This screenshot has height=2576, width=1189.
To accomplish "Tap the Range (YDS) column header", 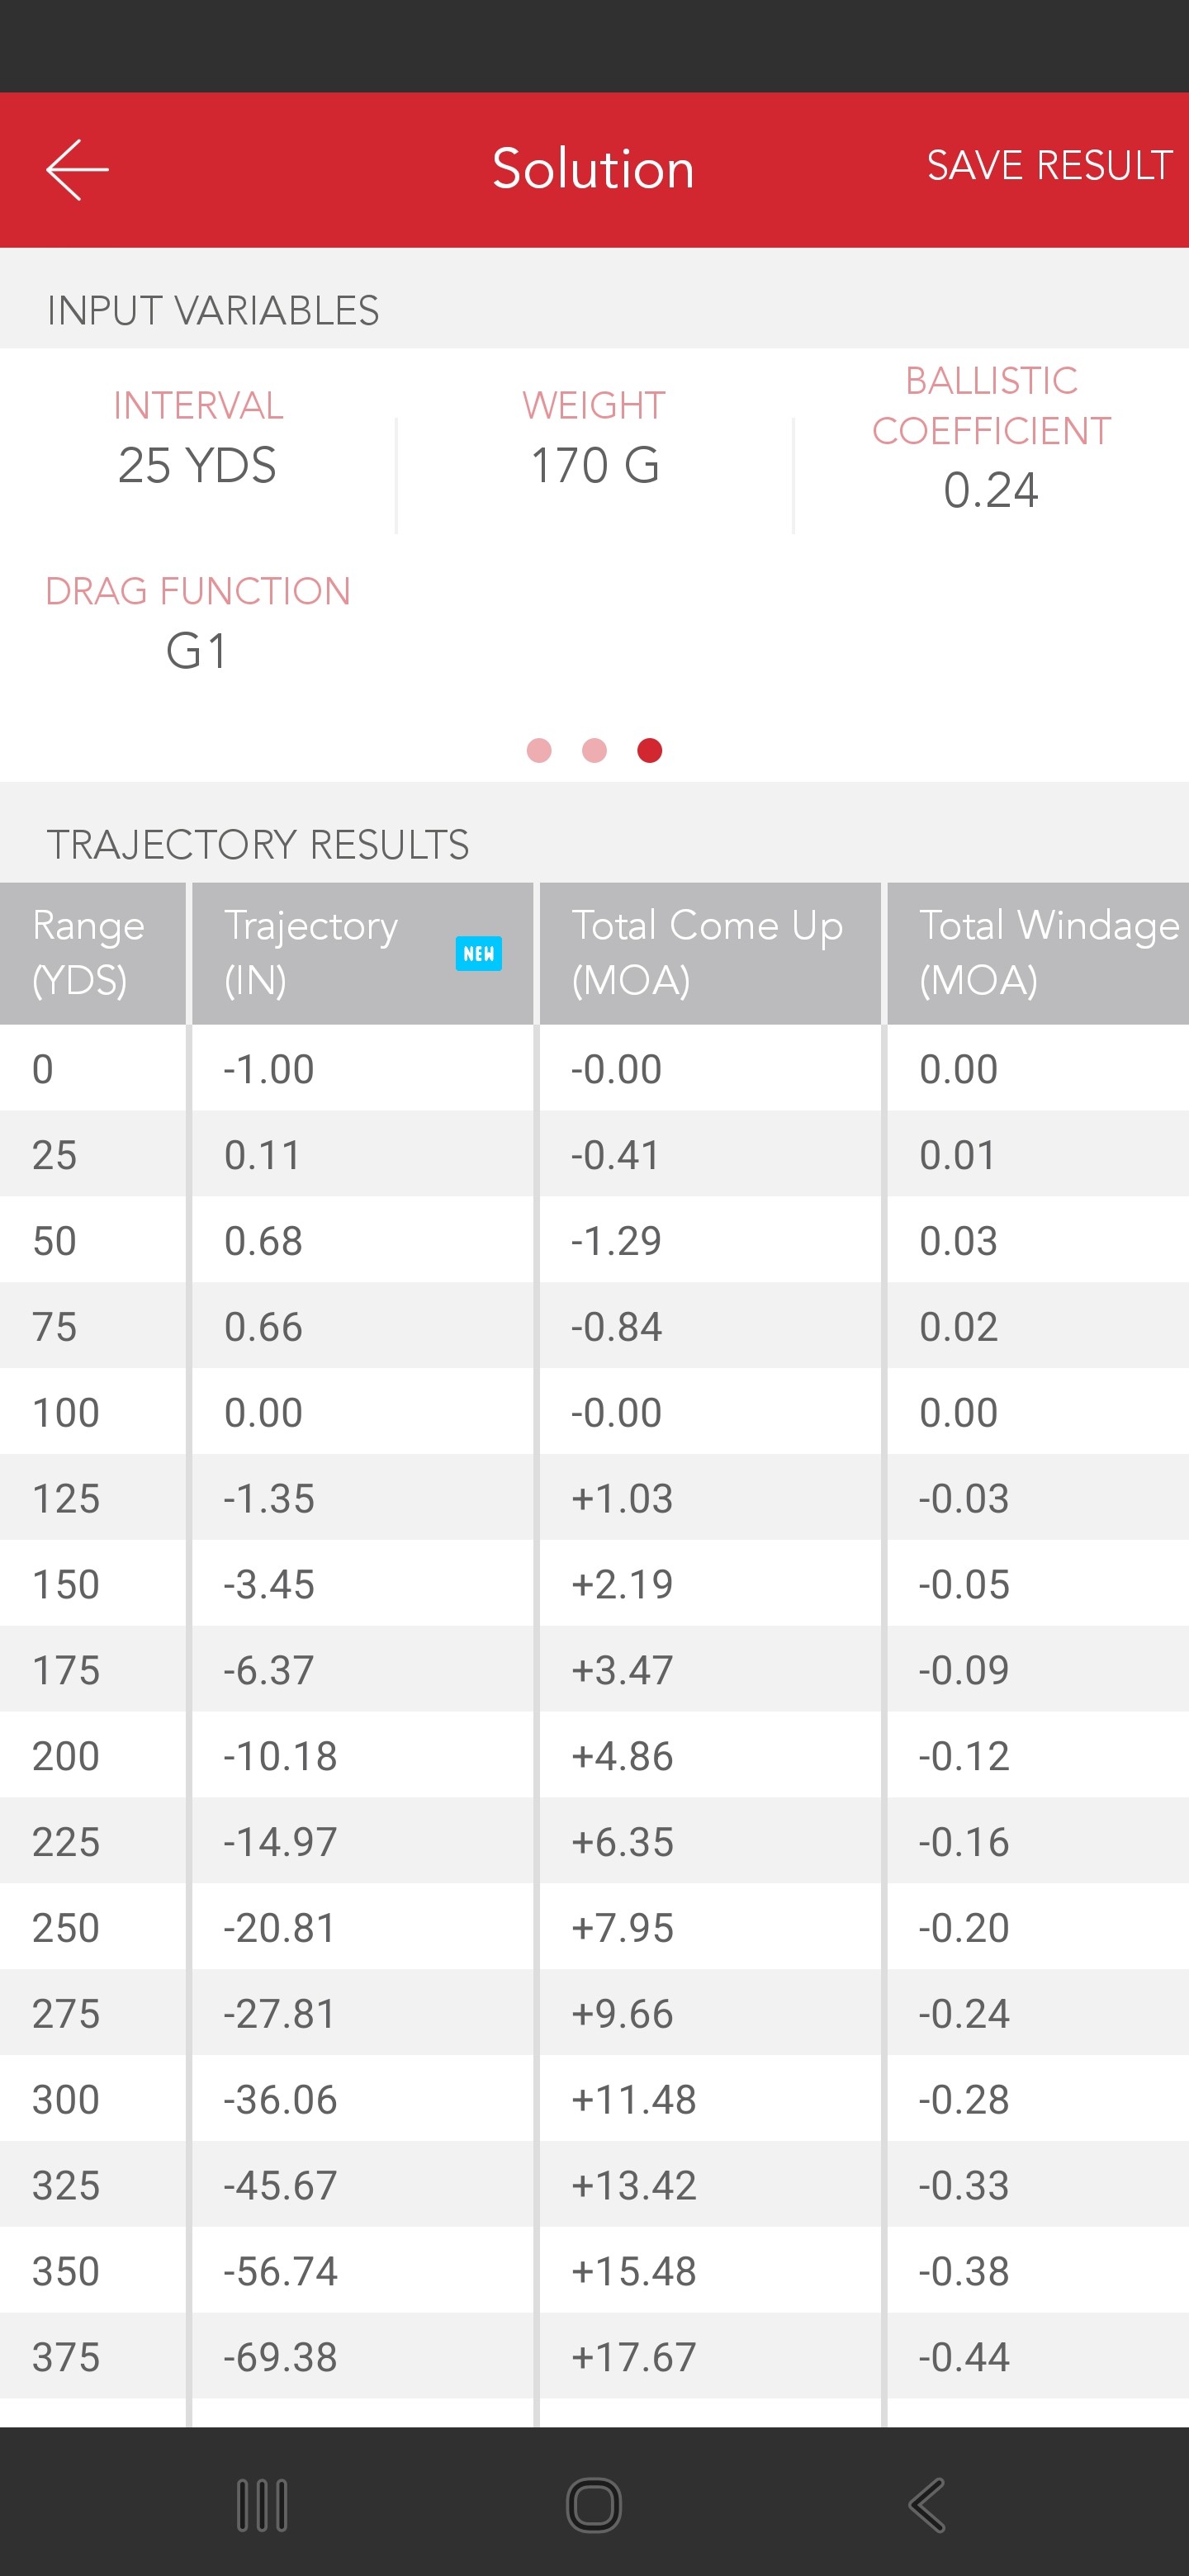I will pos(90,952).
